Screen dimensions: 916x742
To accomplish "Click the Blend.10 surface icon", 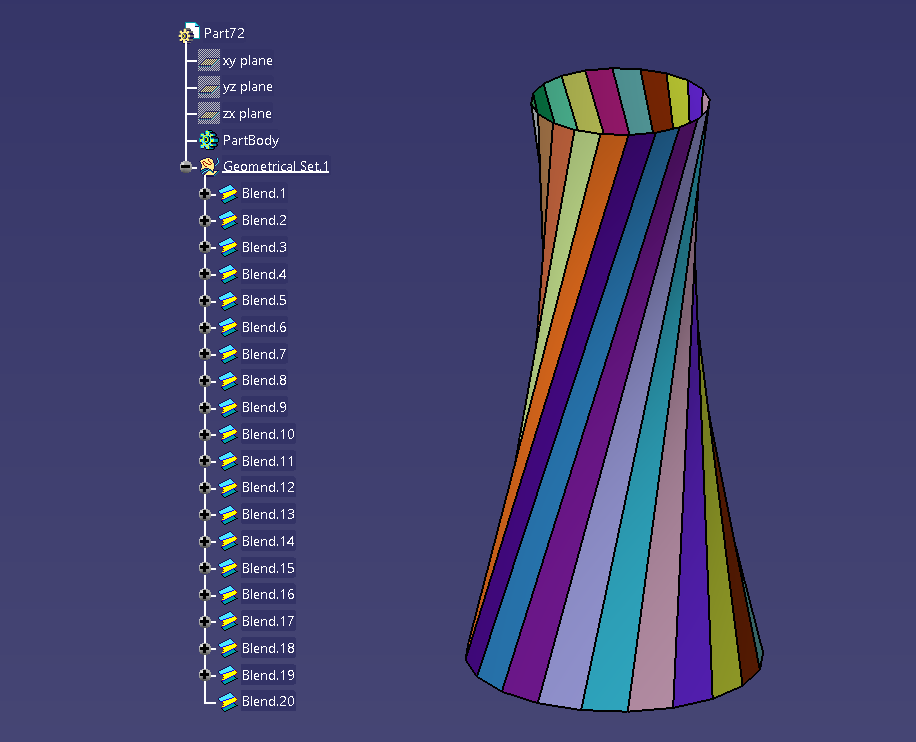I will point(228,434).
